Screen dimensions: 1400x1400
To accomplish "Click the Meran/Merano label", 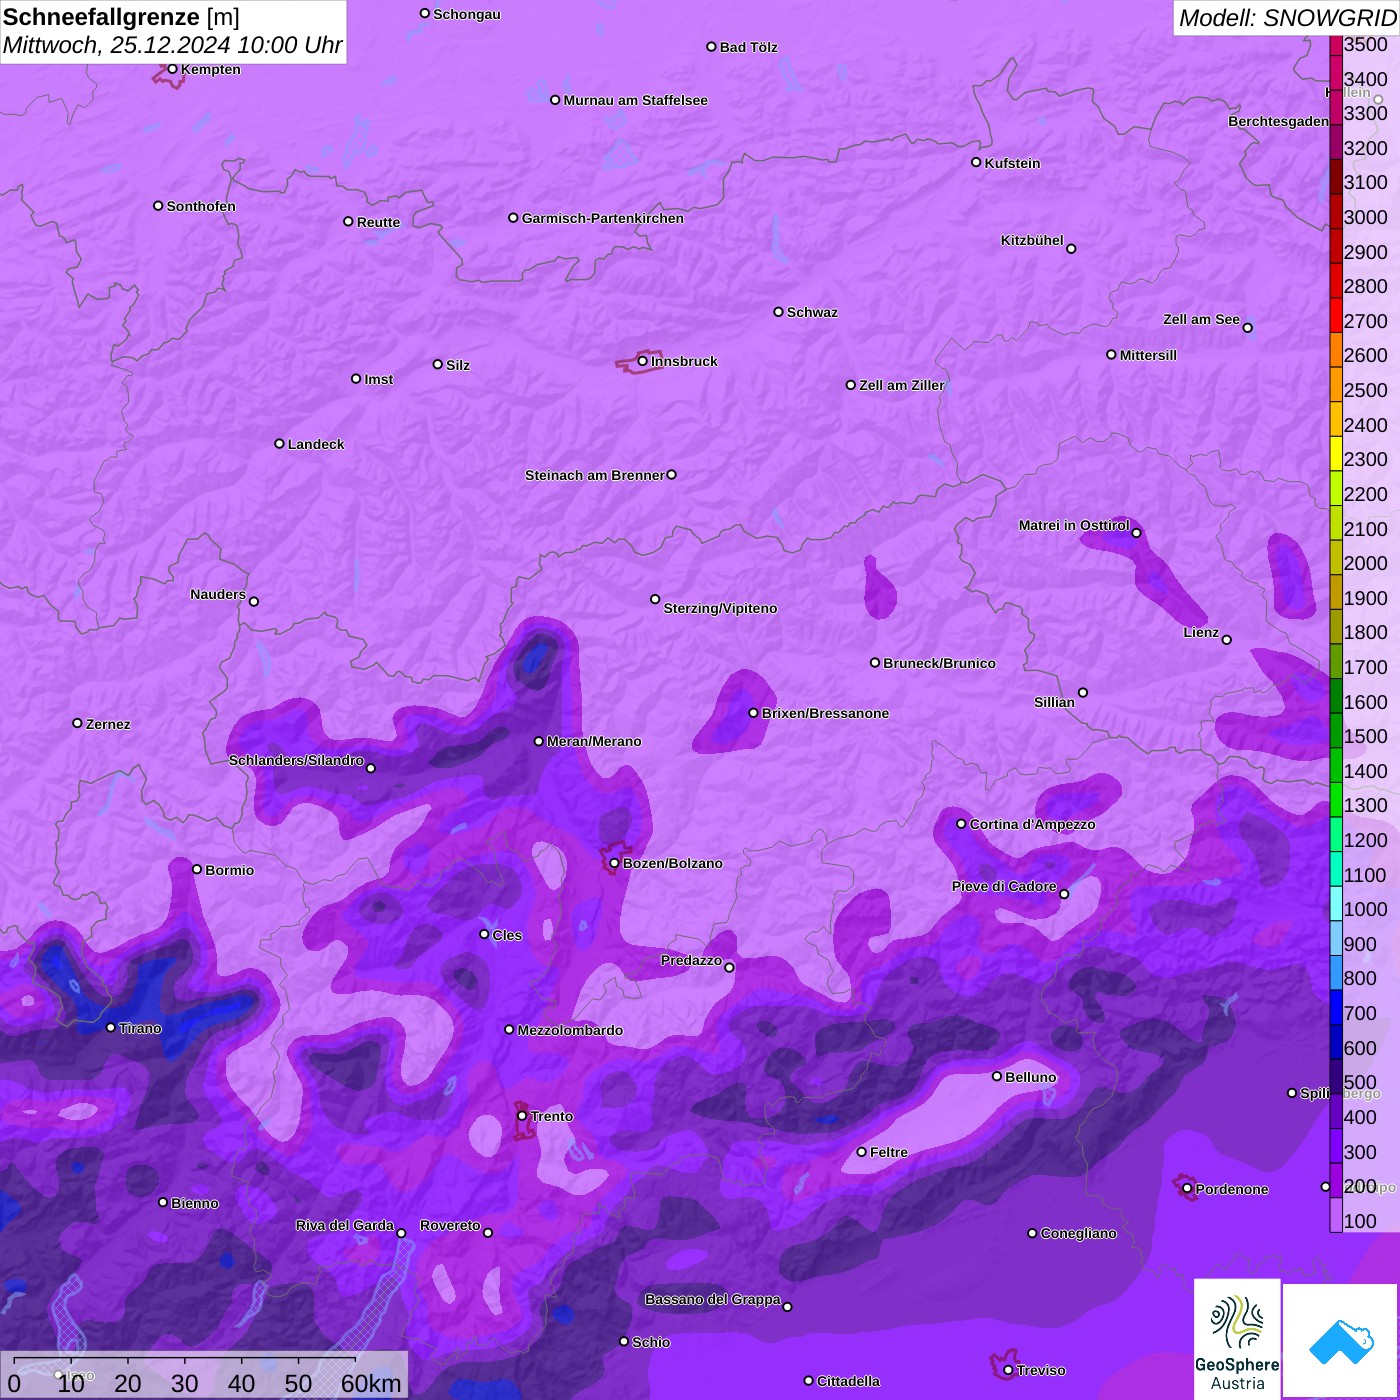I will (595, 741).
